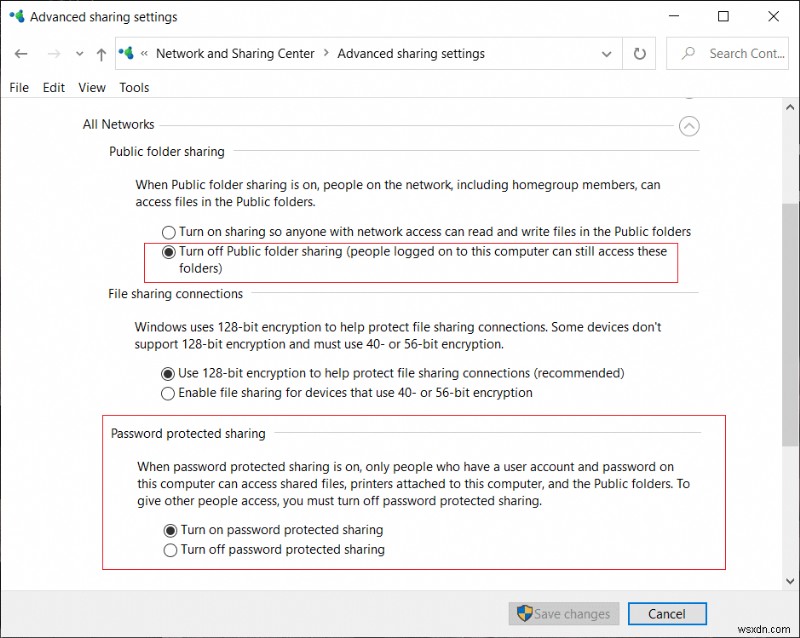Screen dimensions: 800x638
Task: Open the File menu
Action: coord(19,87)
